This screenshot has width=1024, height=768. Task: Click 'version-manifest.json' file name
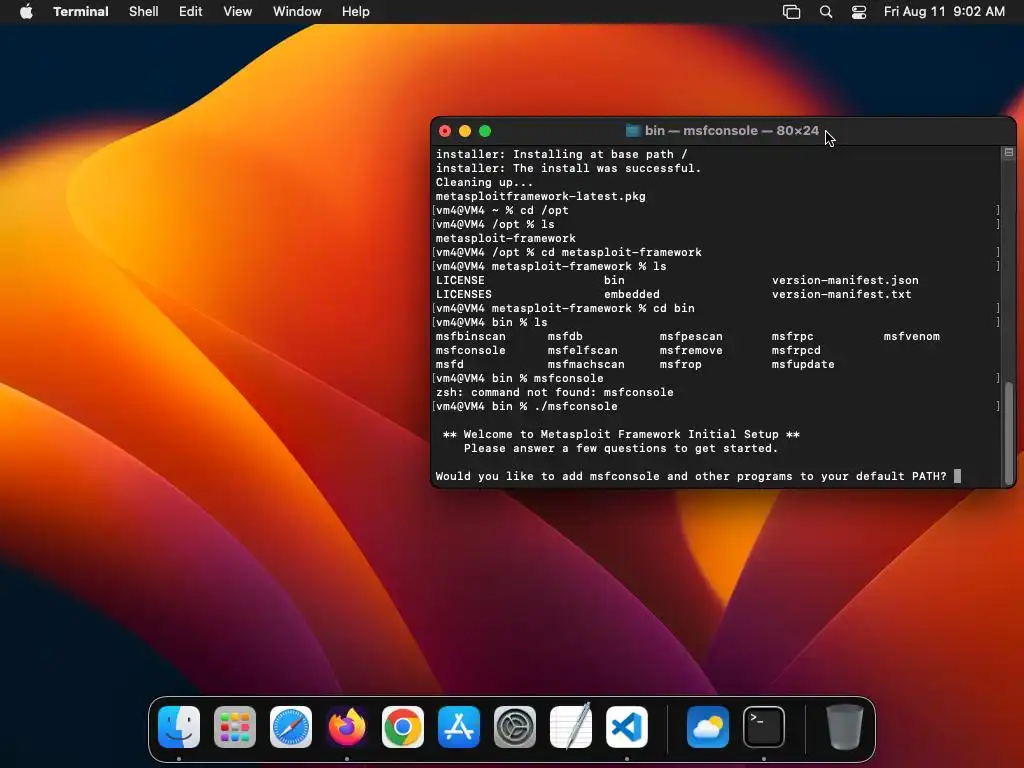(845, 280)
